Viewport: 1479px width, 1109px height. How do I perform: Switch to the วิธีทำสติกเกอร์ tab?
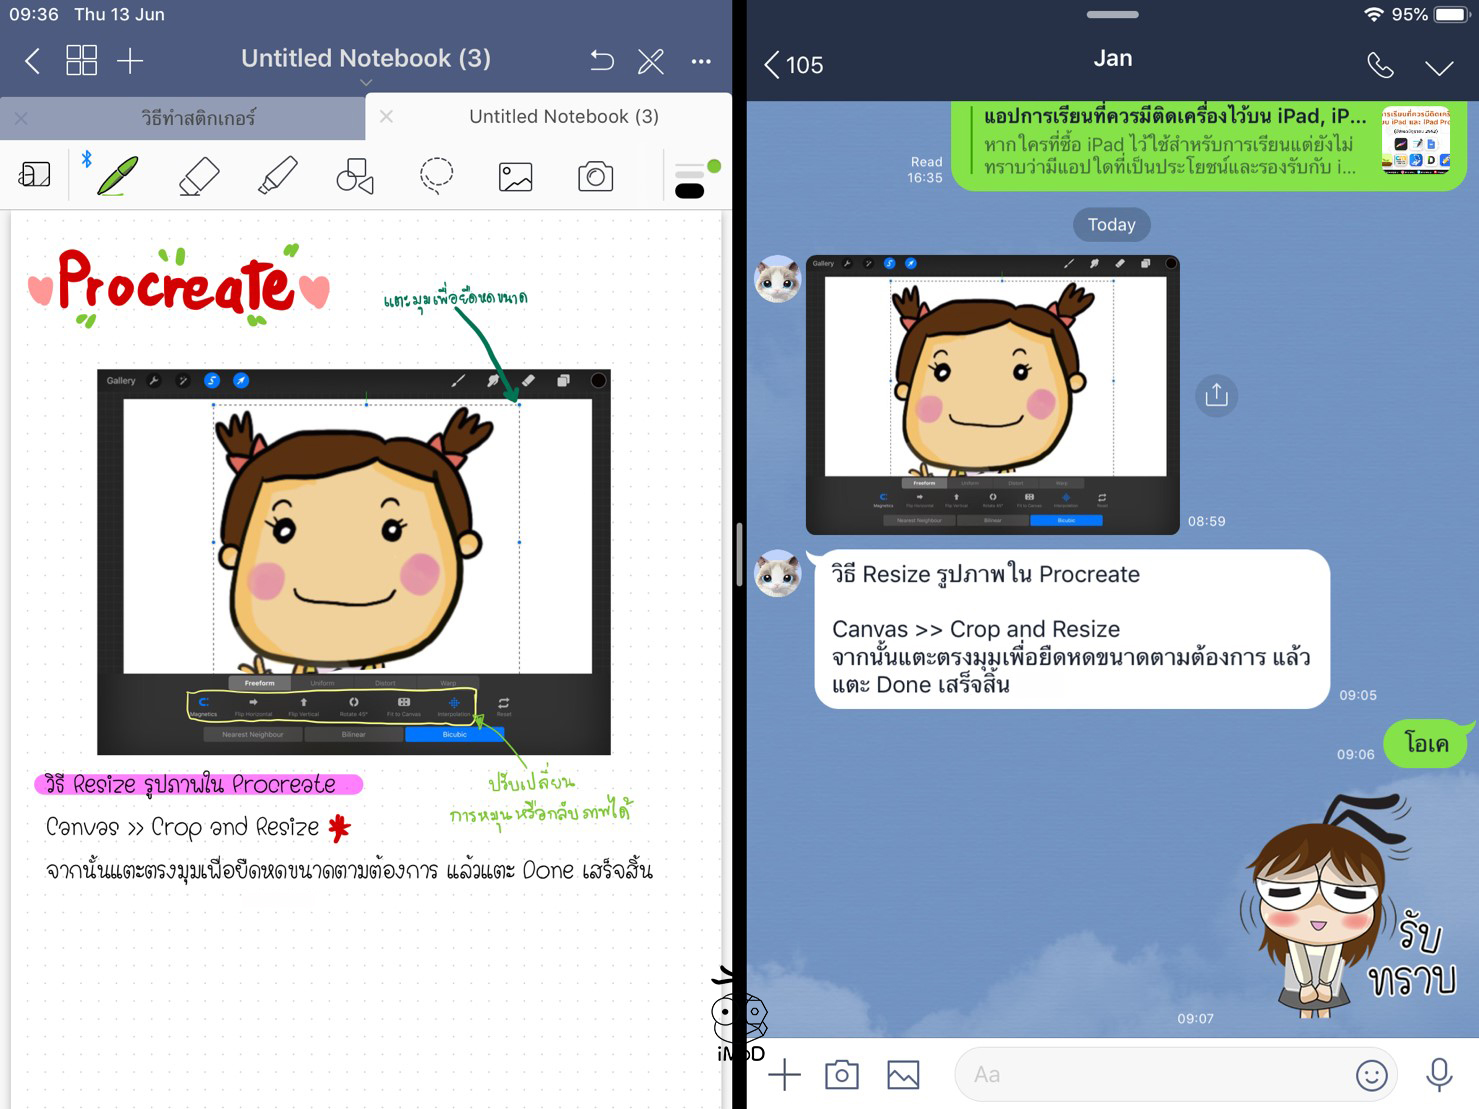click(x=198, y=118)
